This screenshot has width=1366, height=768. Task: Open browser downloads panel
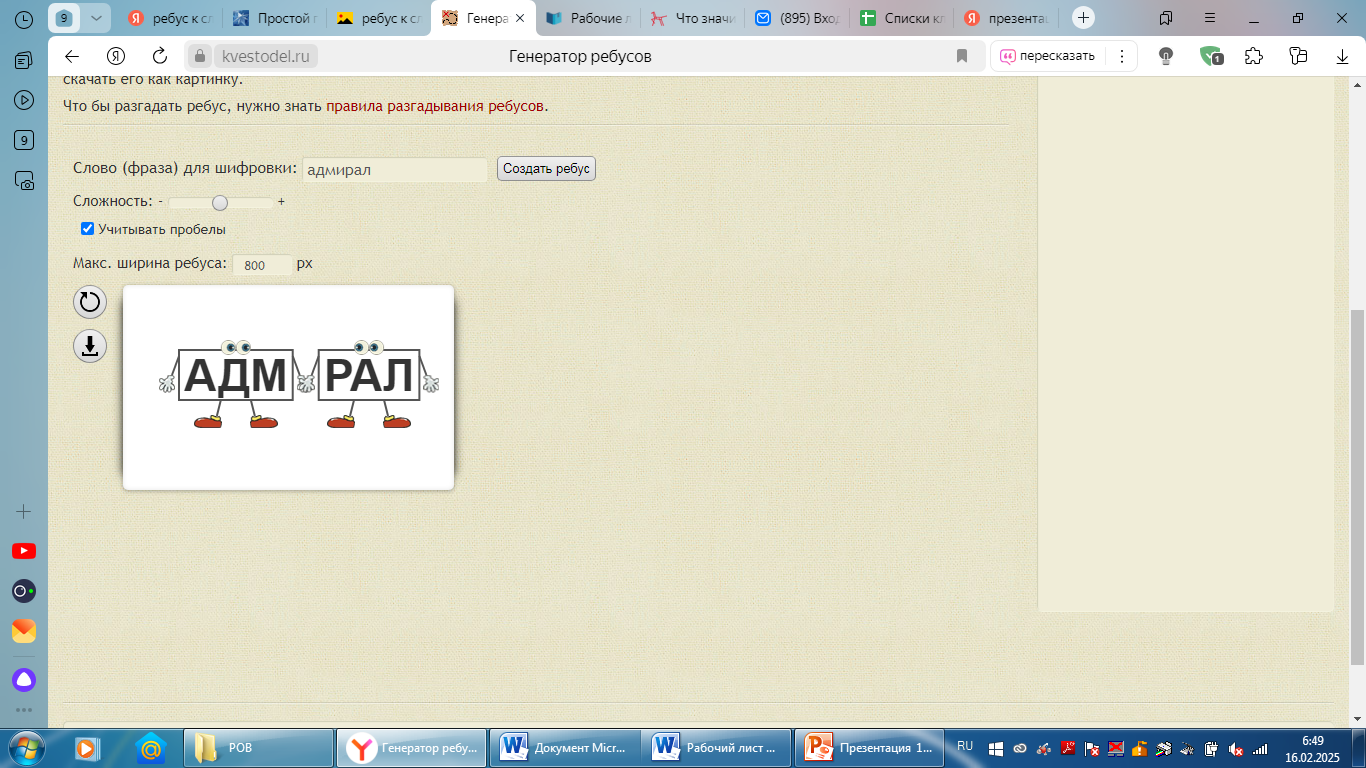tap(1343, 56)
